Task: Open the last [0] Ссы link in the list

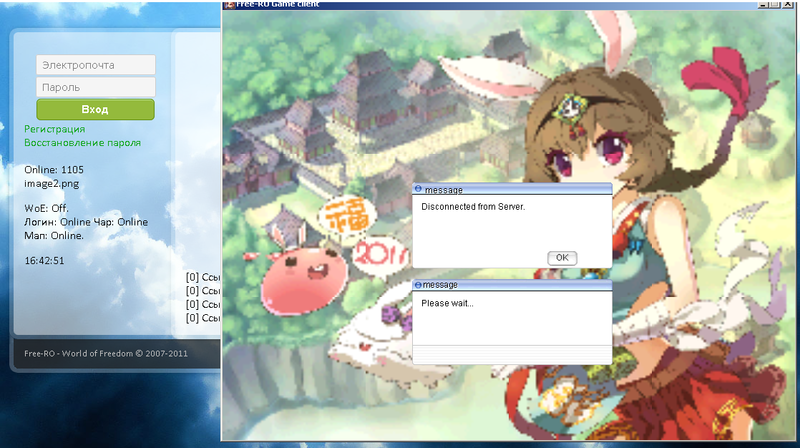Action: (x=203, y=318)
